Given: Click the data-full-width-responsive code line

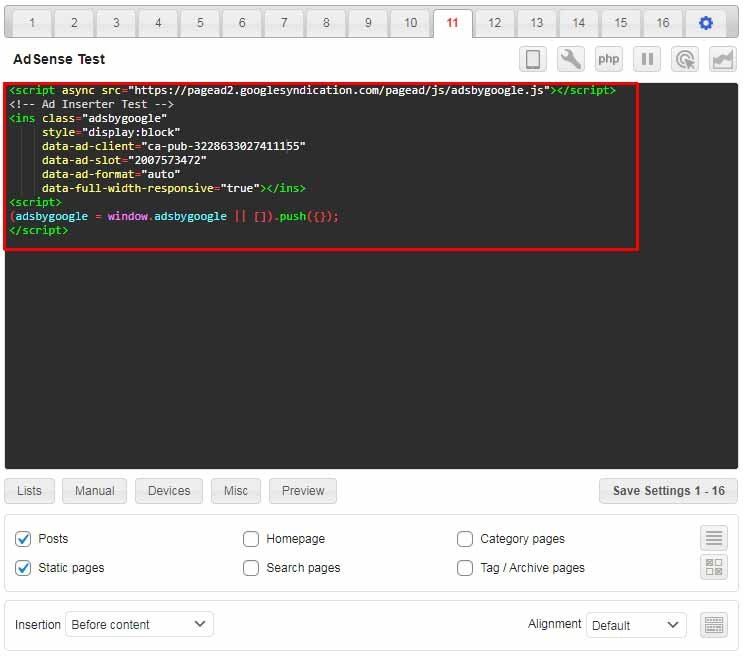Looking at the screenshot, I should 173,188.
